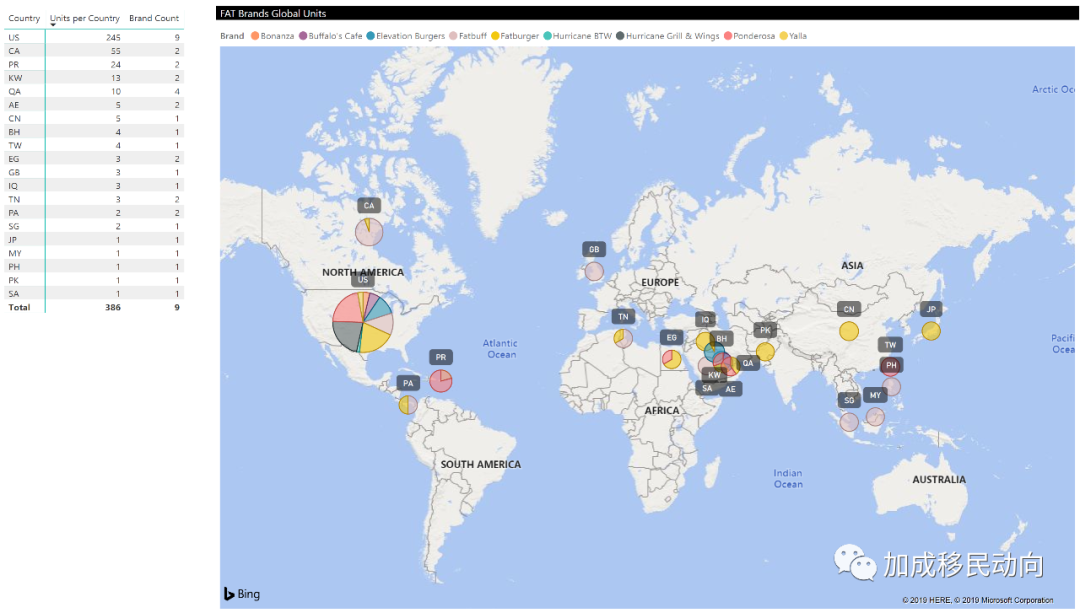Viewport: 1080px width, 613px height.
Task: Select the EG row in country table
Action: (94, 158)
